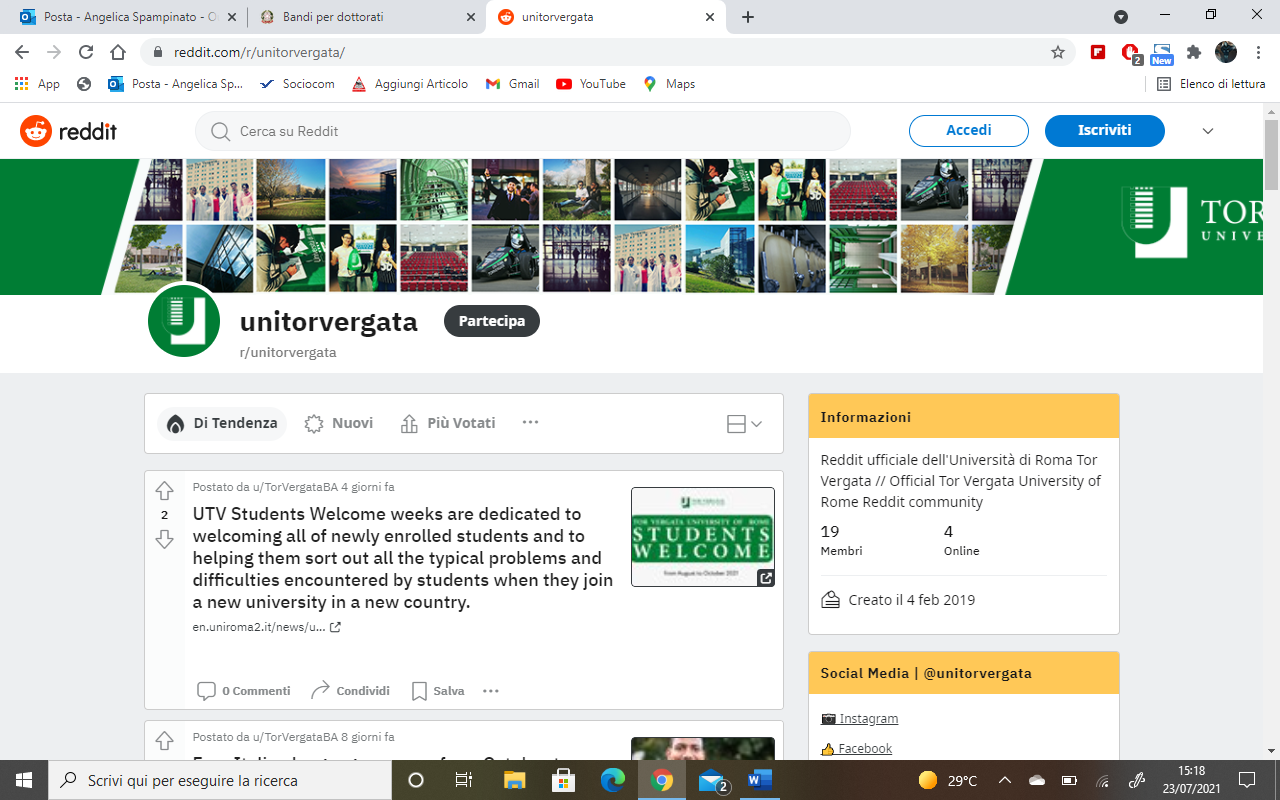Upvote the UTV Students Welcome post
Screen dimensions: 1280x800
pyautogui.click(x=164, y=490)
